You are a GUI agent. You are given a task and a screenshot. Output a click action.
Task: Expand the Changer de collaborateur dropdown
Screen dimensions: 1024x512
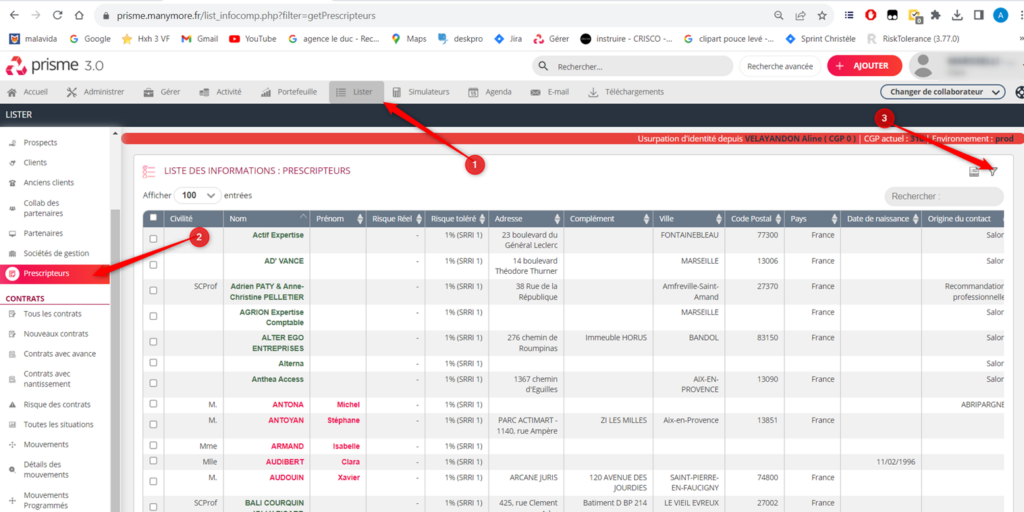(x=944, y=92)
